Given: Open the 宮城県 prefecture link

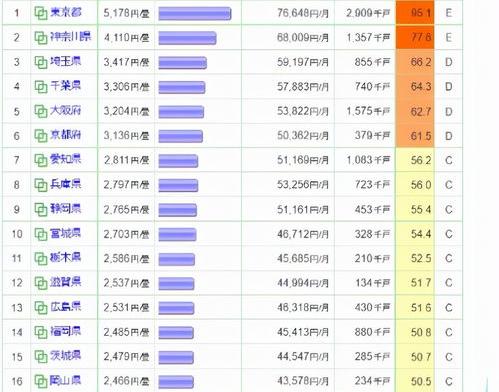Looking at the screenshot, I should tap(66, 233).
